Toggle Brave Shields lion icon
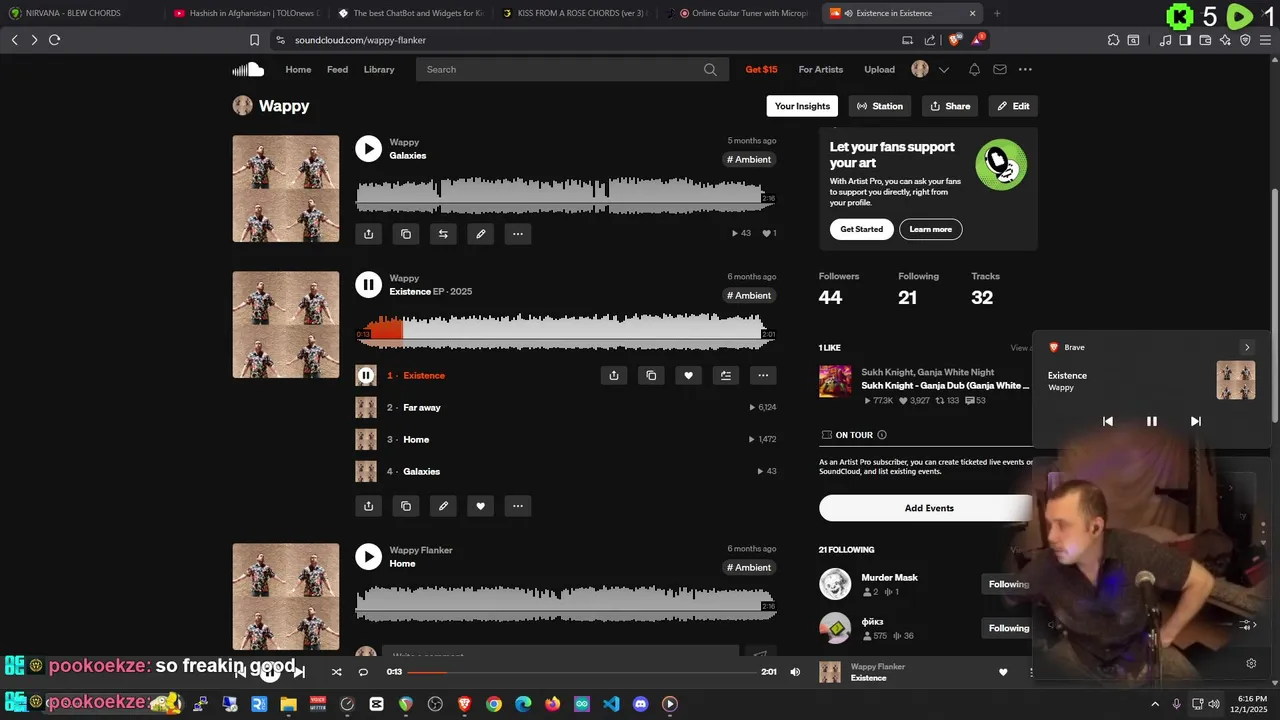This screenshot has height=720, width=1280. click(954, 40)
